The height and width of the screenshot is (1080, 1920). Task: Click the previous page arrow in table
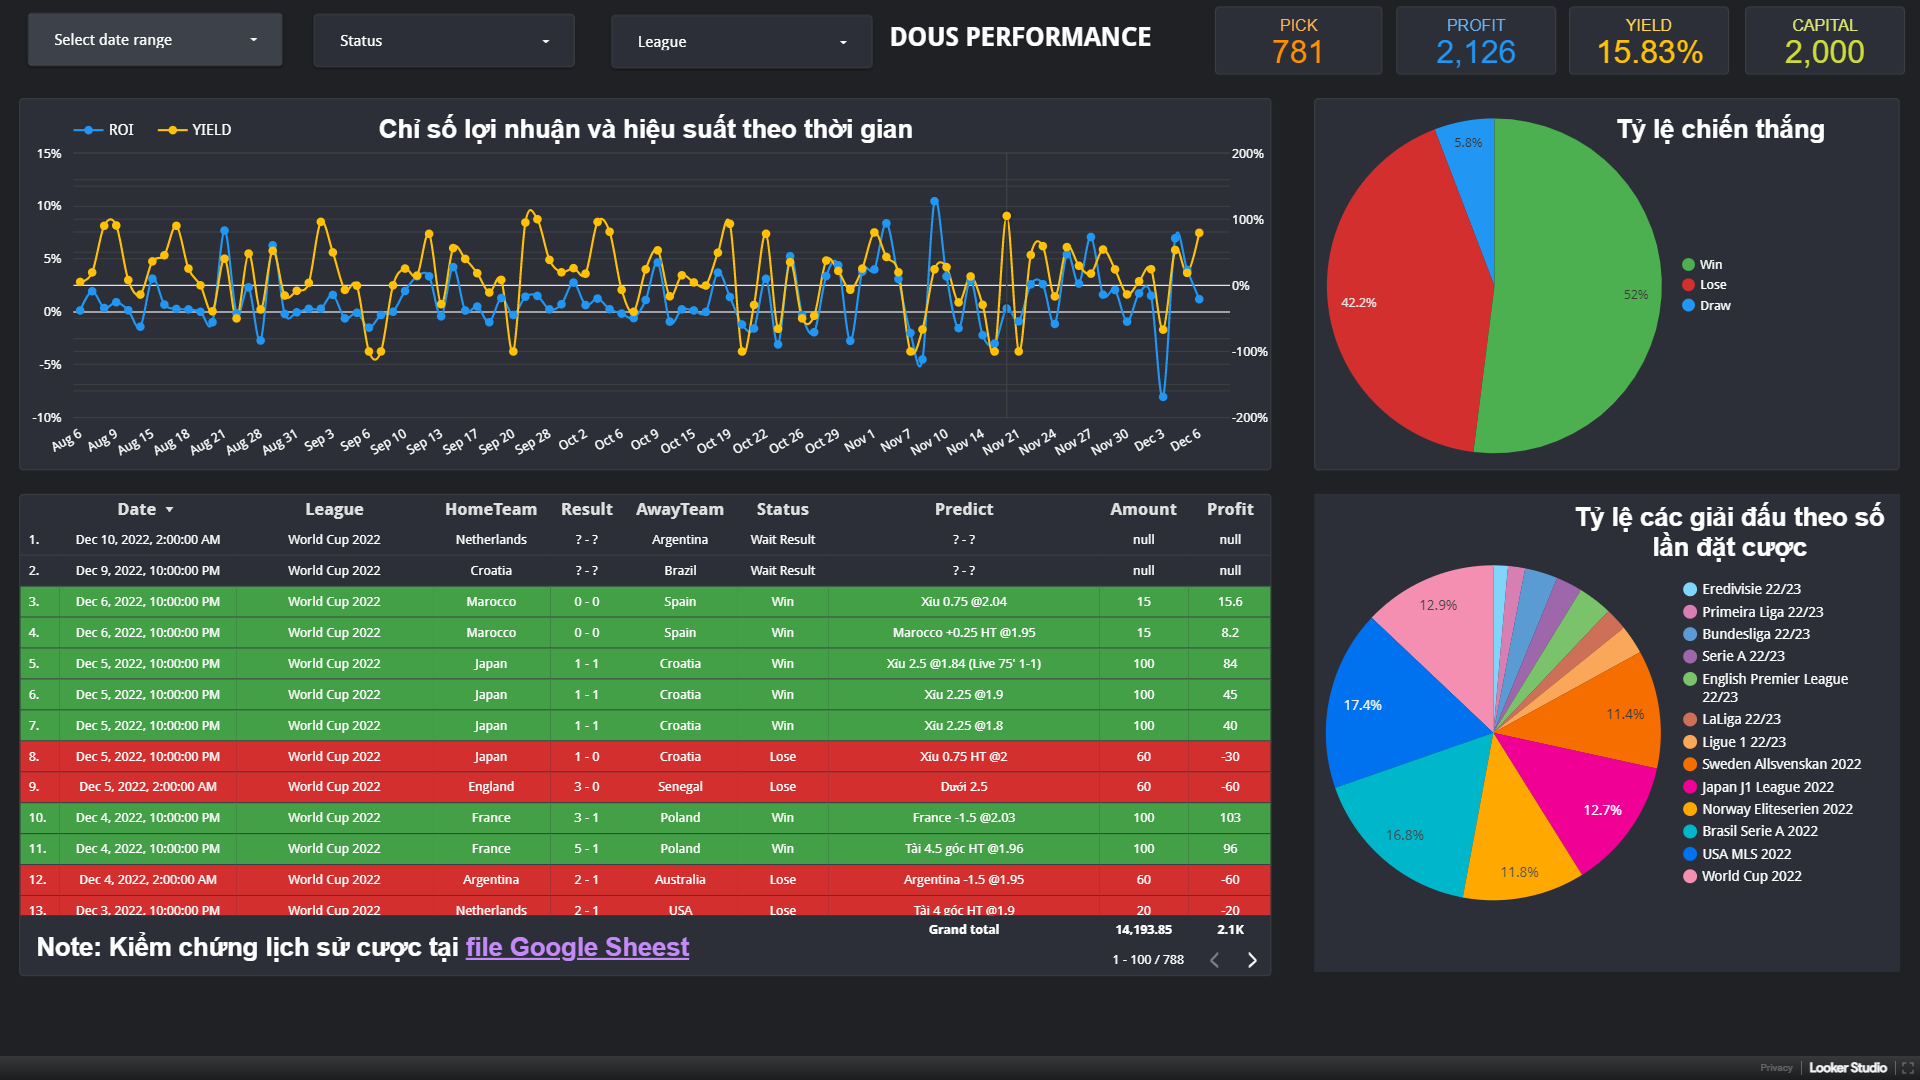(1214, 960)
